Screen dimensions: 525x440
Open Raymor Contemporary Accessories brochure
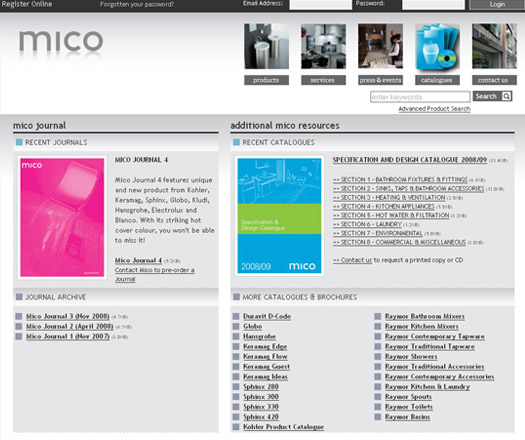pos(440,376)
